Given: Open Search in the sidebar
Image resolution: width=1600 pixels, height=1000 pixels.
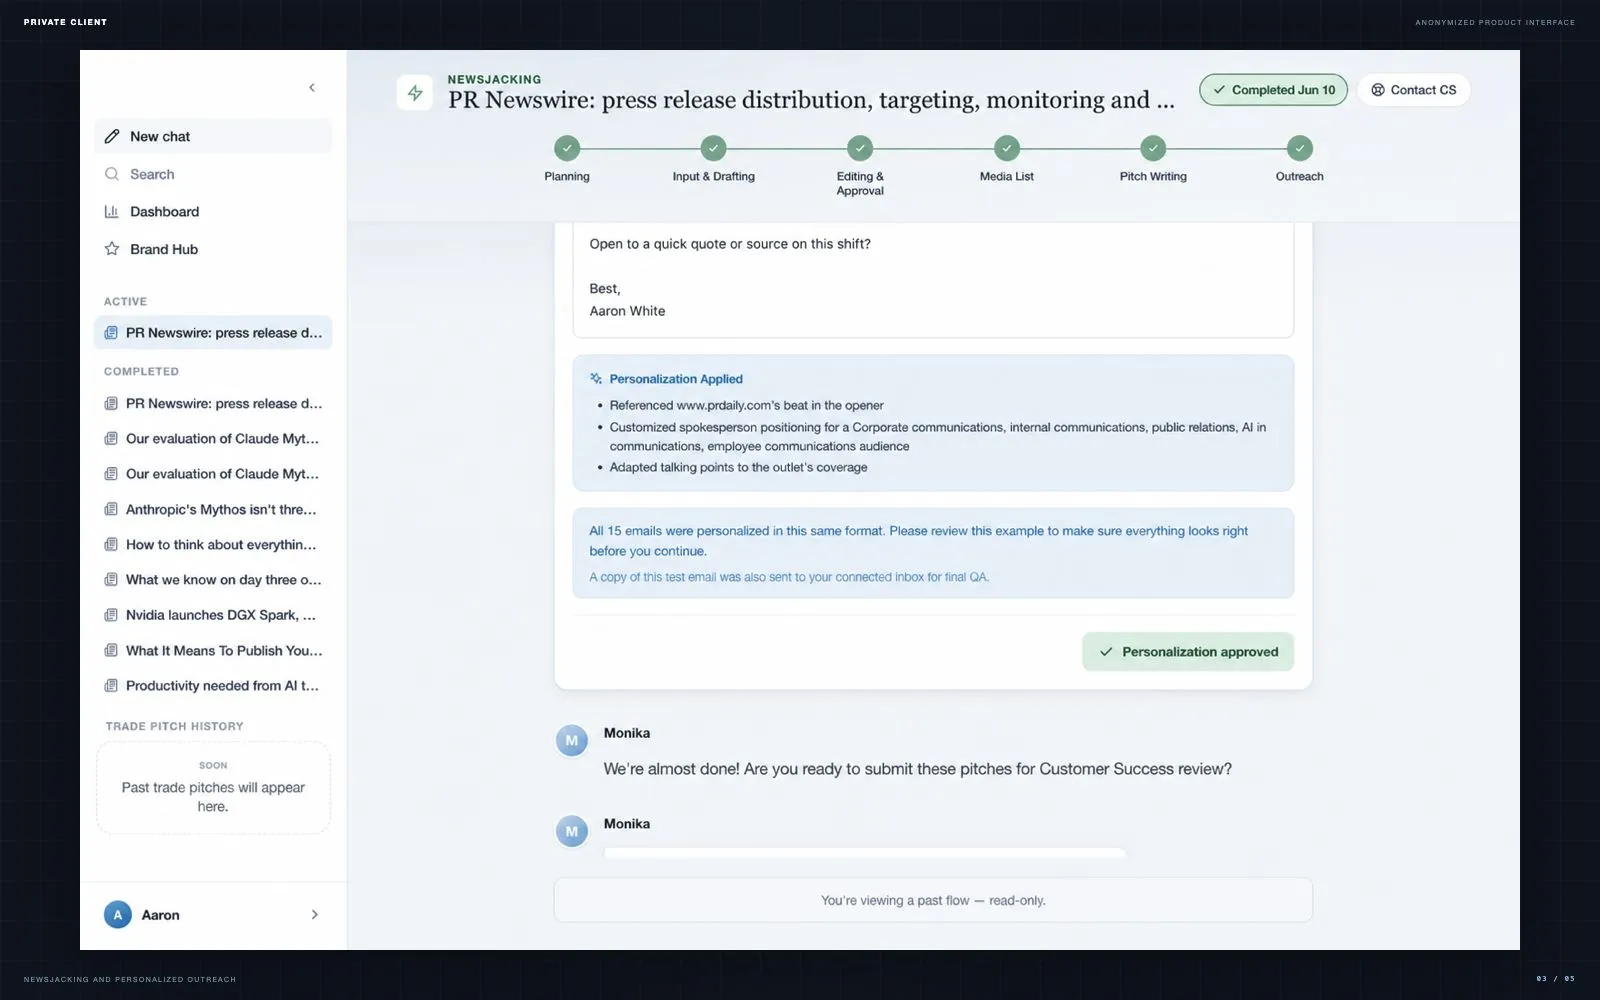Looking at the screenshot, I should (213, 174).
